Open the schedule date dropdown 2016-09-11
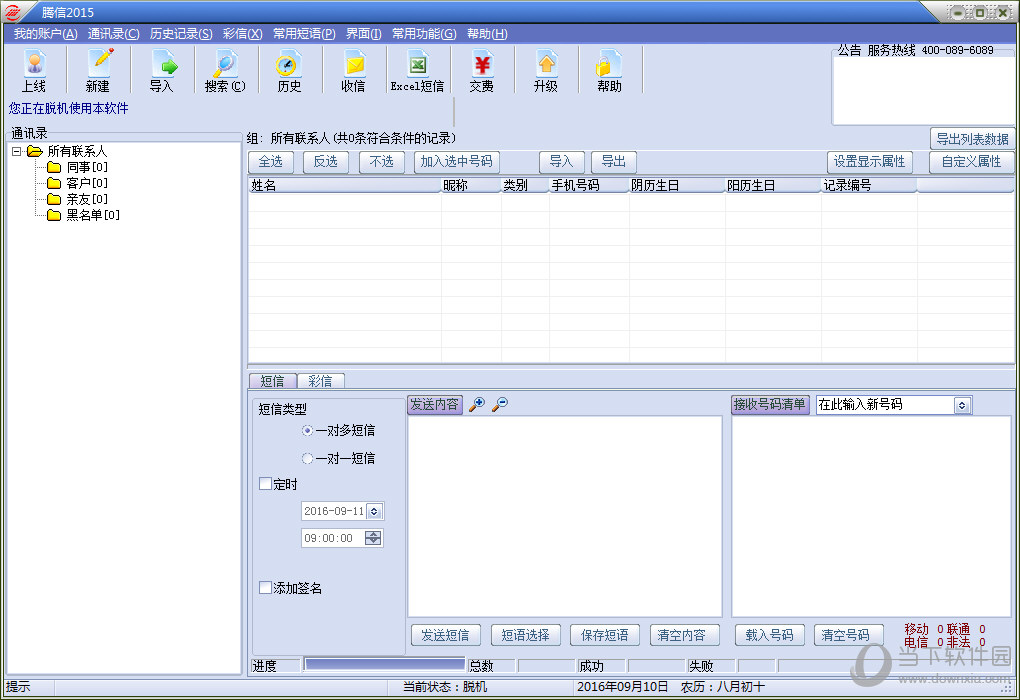The height and width of the screenshot is (700, 1020). [x=374, y=511]
